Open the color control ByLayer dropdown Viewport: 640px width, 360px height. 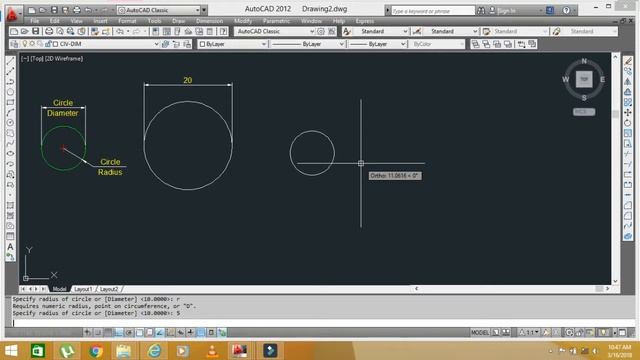coord(263,44)
